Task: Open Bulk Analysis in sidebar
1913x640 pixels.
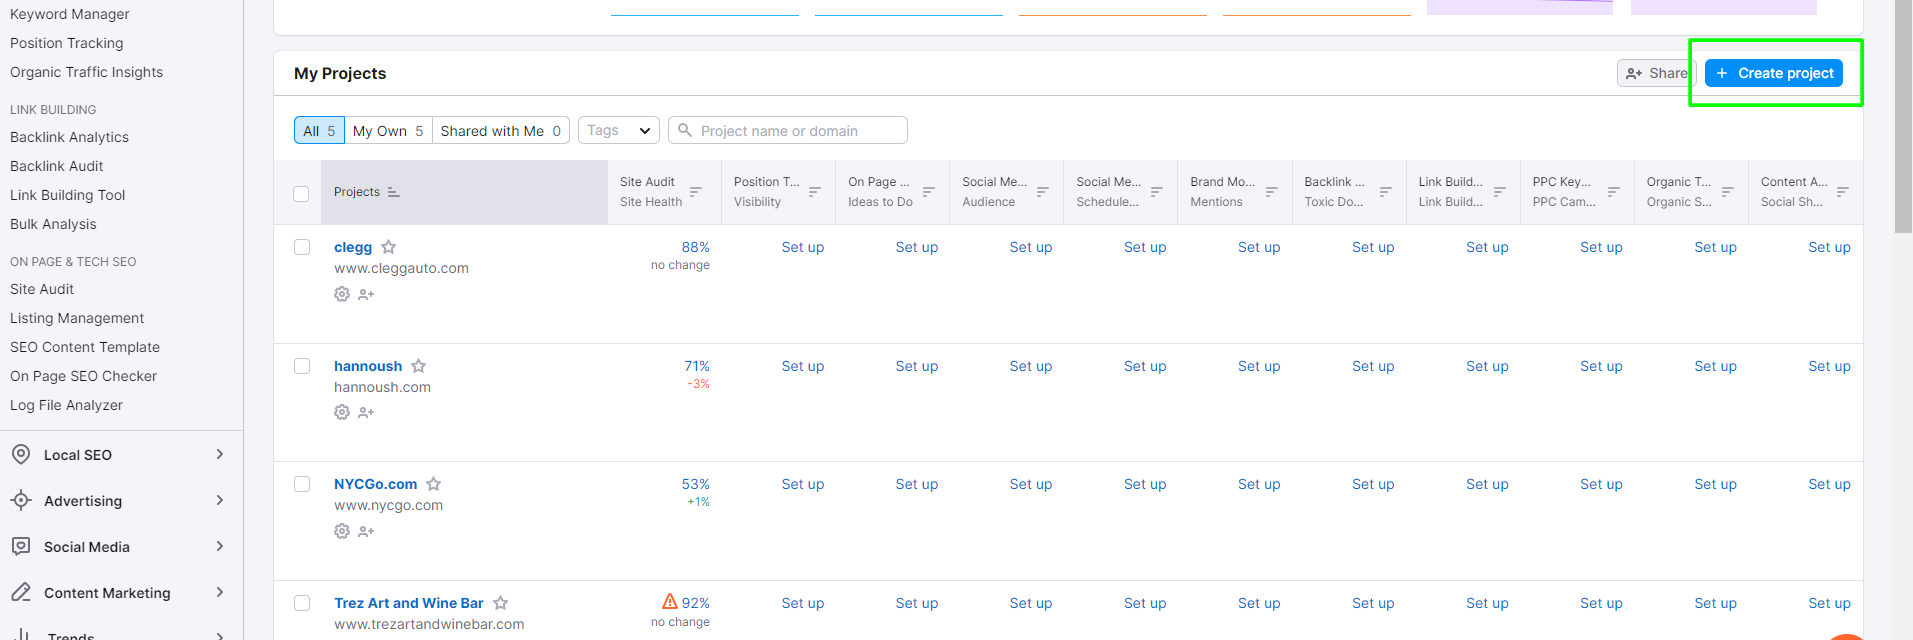Action: tap(53, 224)
